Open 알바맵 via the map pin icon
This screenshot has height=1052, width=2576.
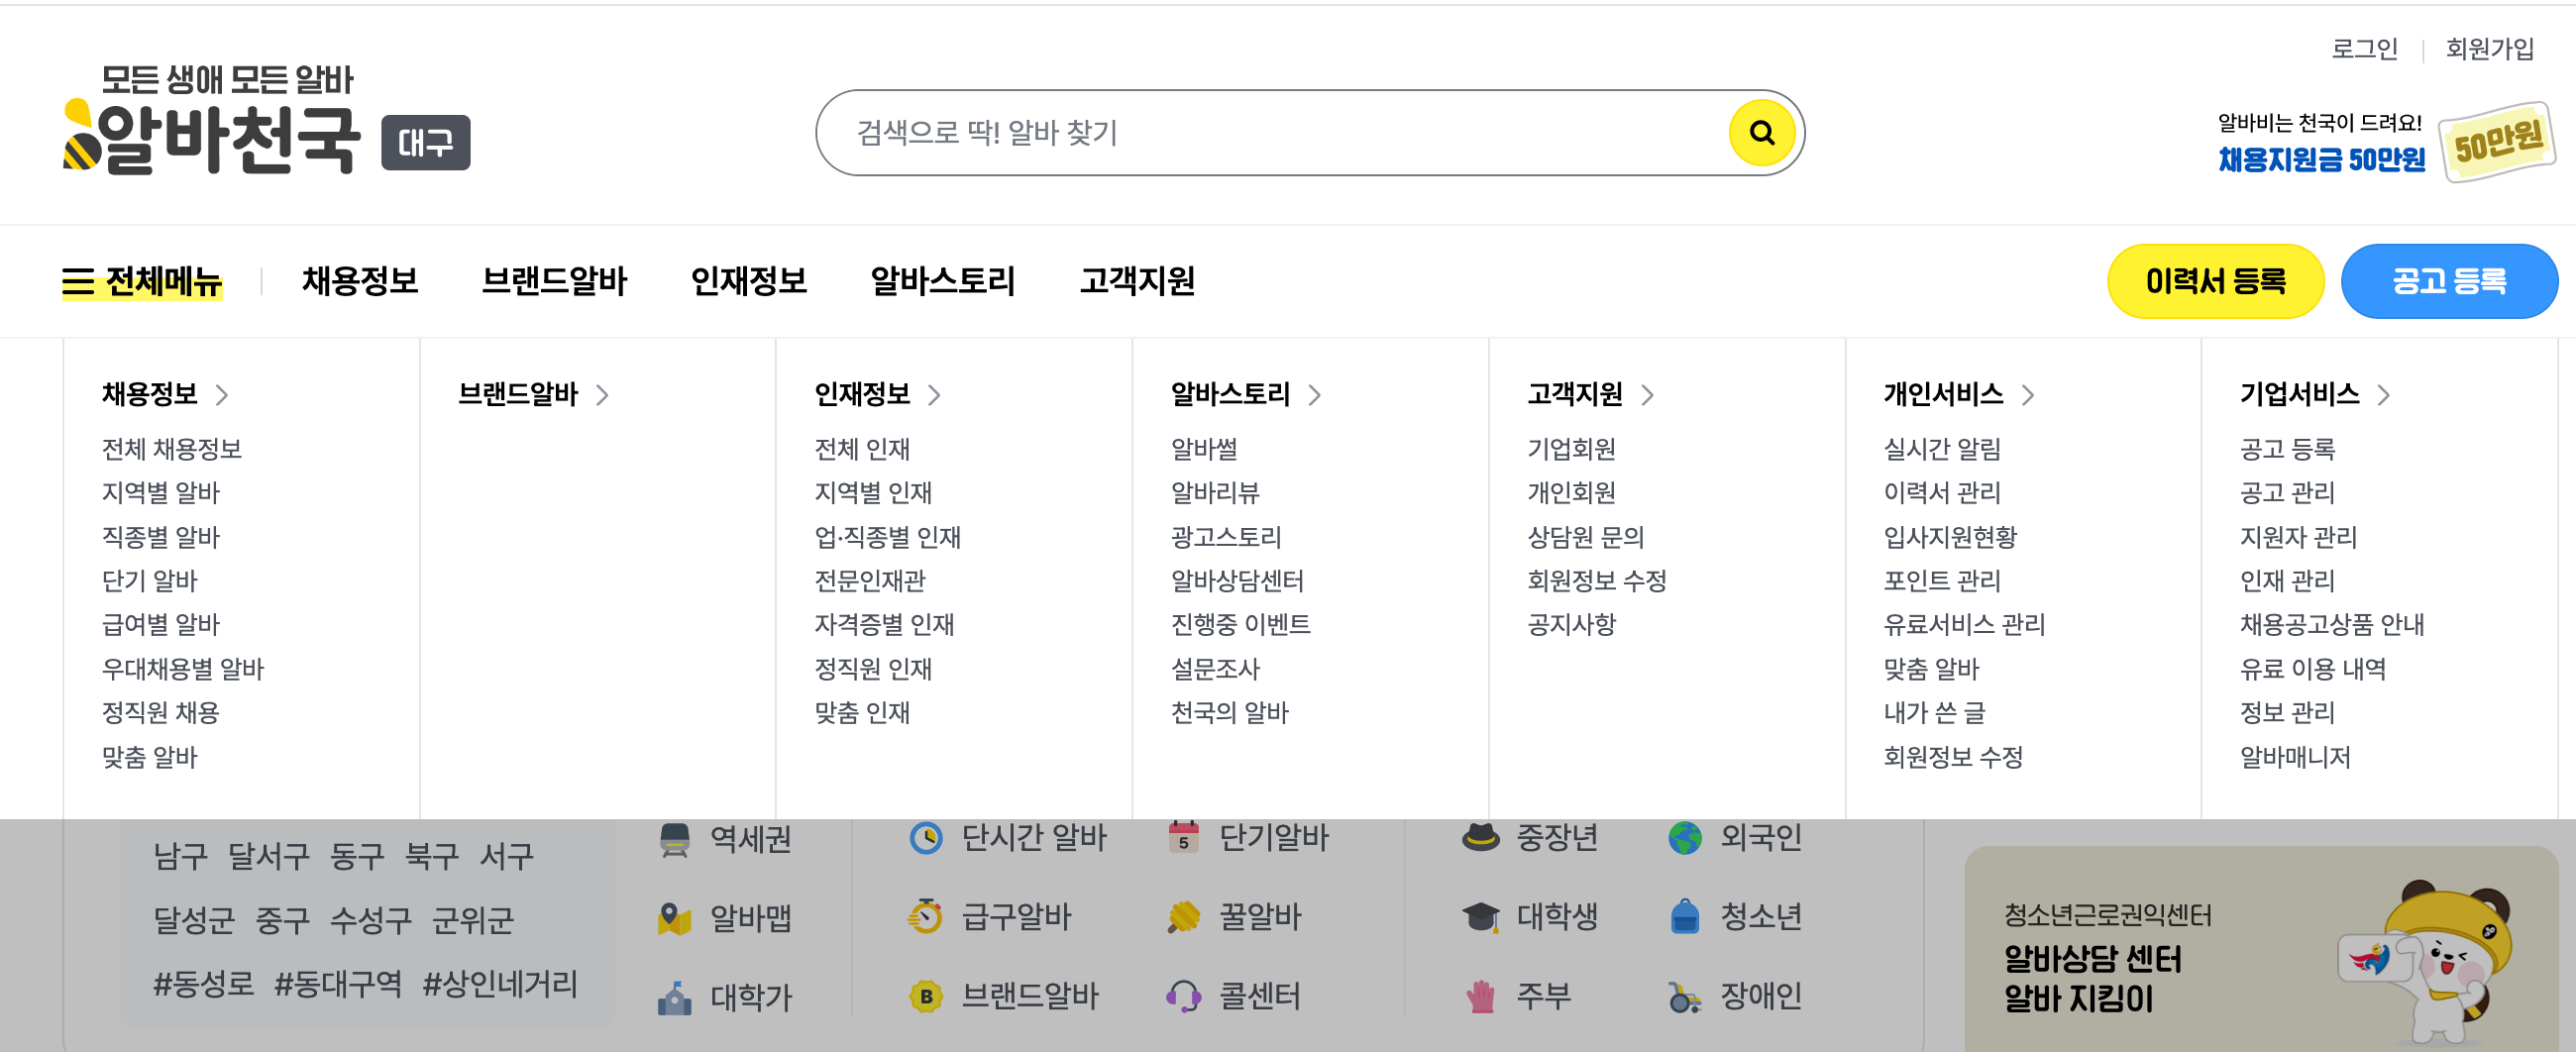pos(675,919)
